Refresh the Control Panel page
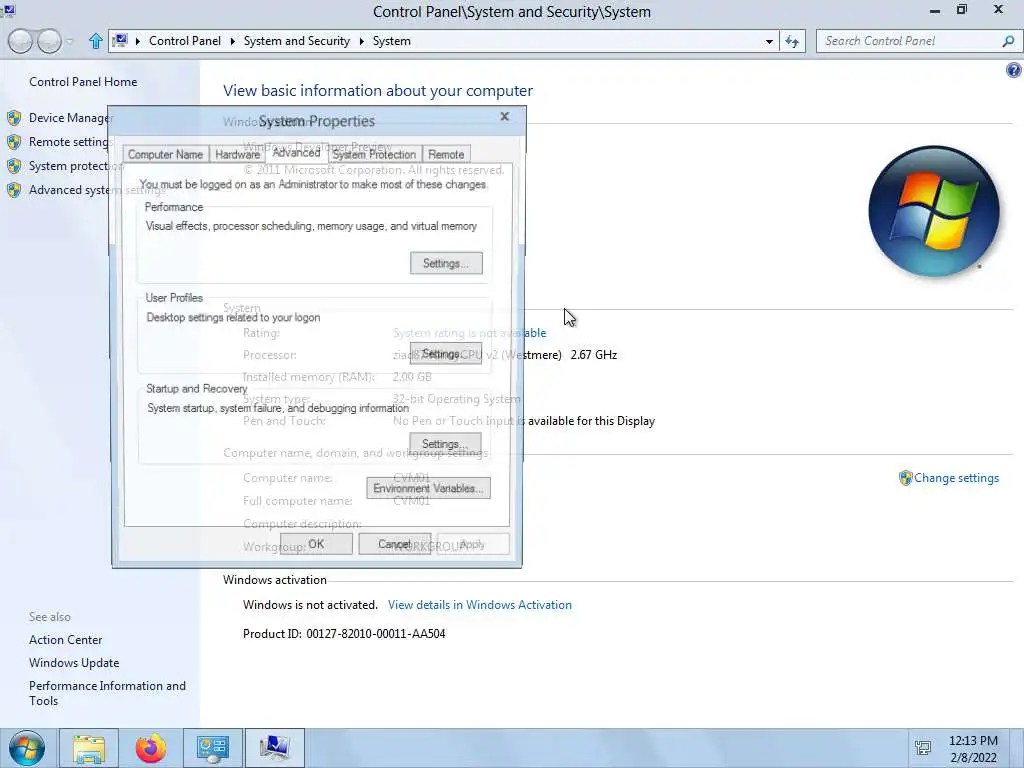 pos(792,41)
